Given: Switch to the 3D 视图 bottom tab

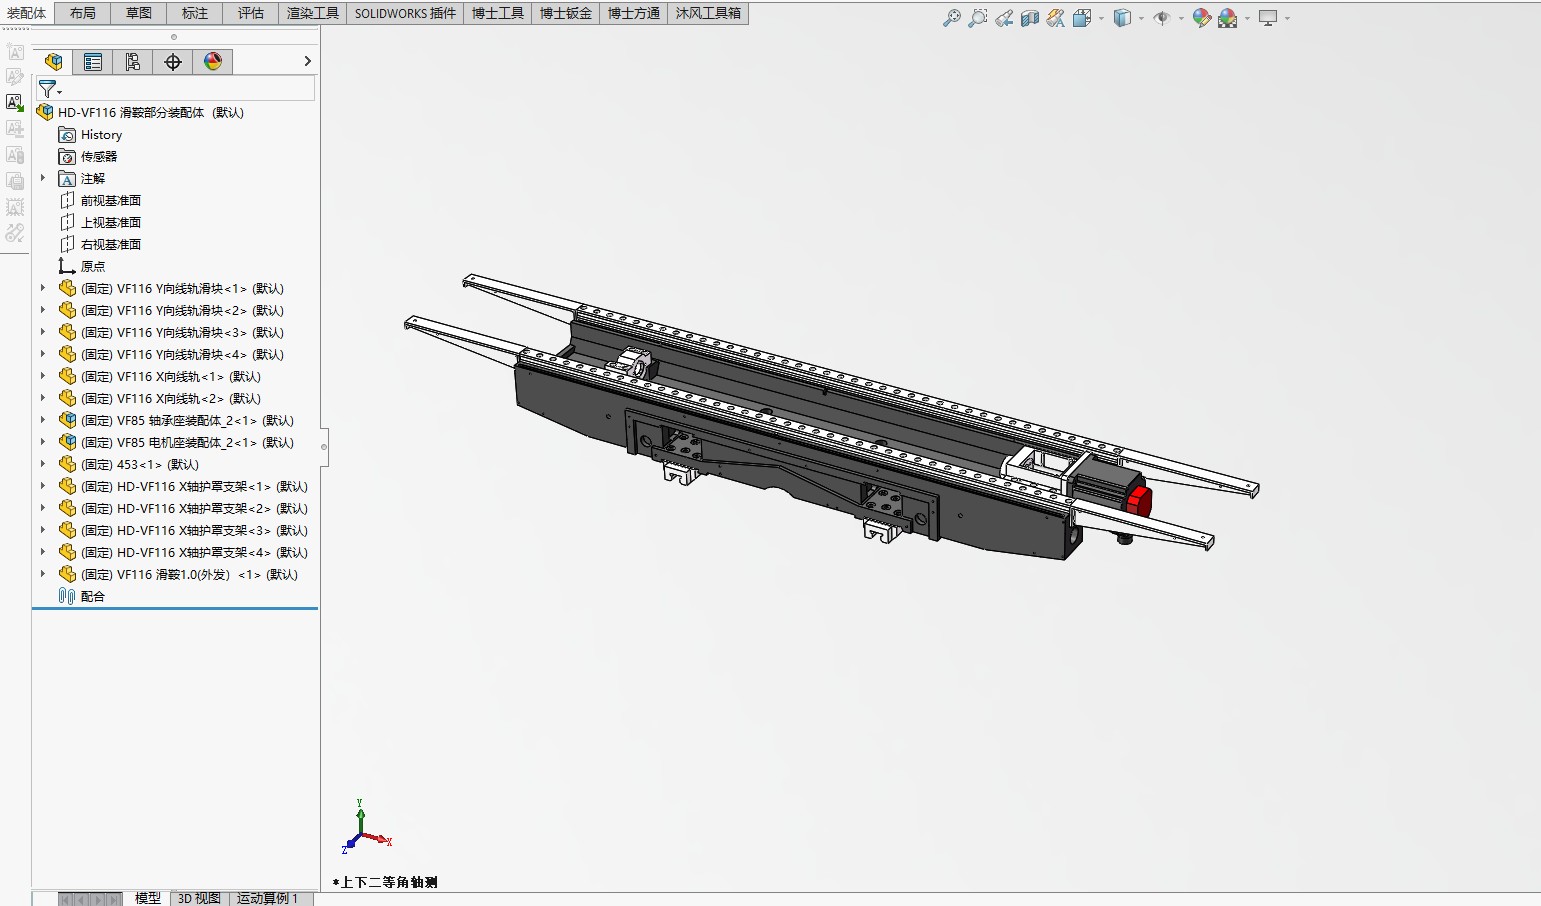Looking at the screenshot, I should 200,898.
